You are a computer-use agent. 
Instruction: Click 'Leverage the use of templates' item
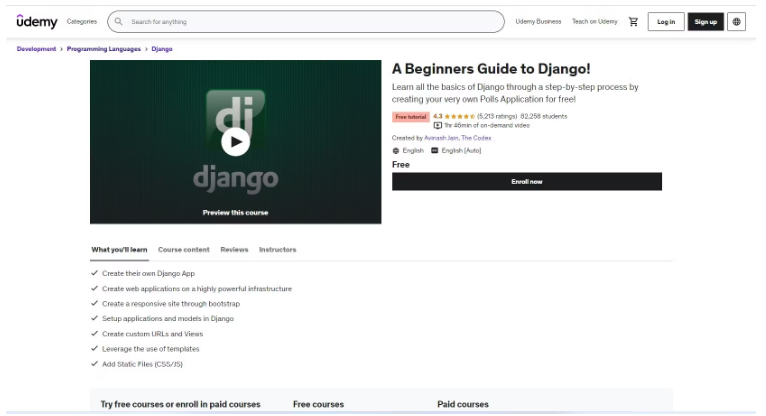click(x=150, y=349)
